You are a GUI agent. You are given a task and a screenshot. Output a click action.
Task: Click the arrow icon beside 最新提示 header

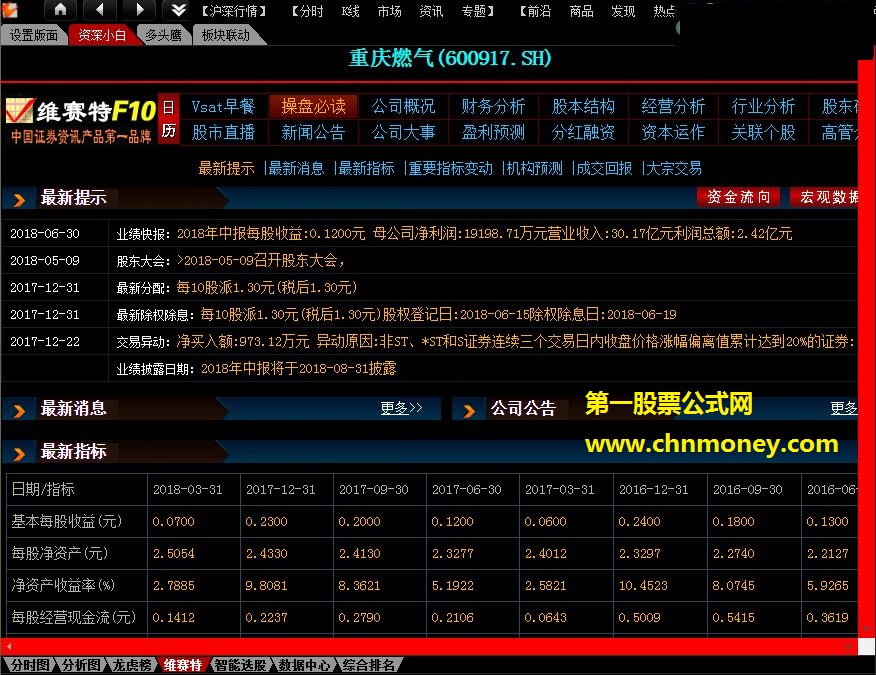coord(19,199)
